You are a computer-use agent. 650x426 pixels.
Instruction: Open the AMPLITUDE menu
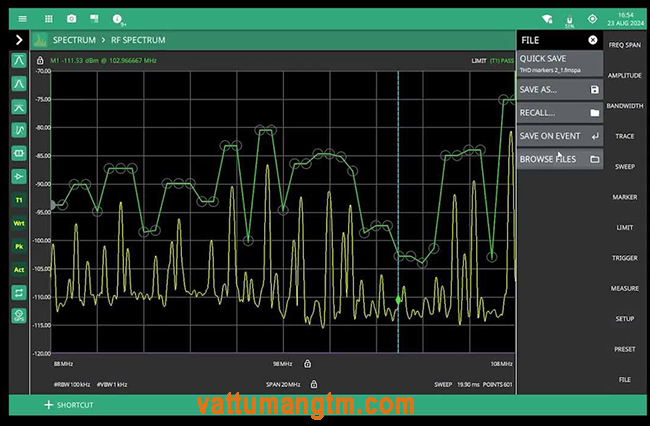tap(624, 75)
